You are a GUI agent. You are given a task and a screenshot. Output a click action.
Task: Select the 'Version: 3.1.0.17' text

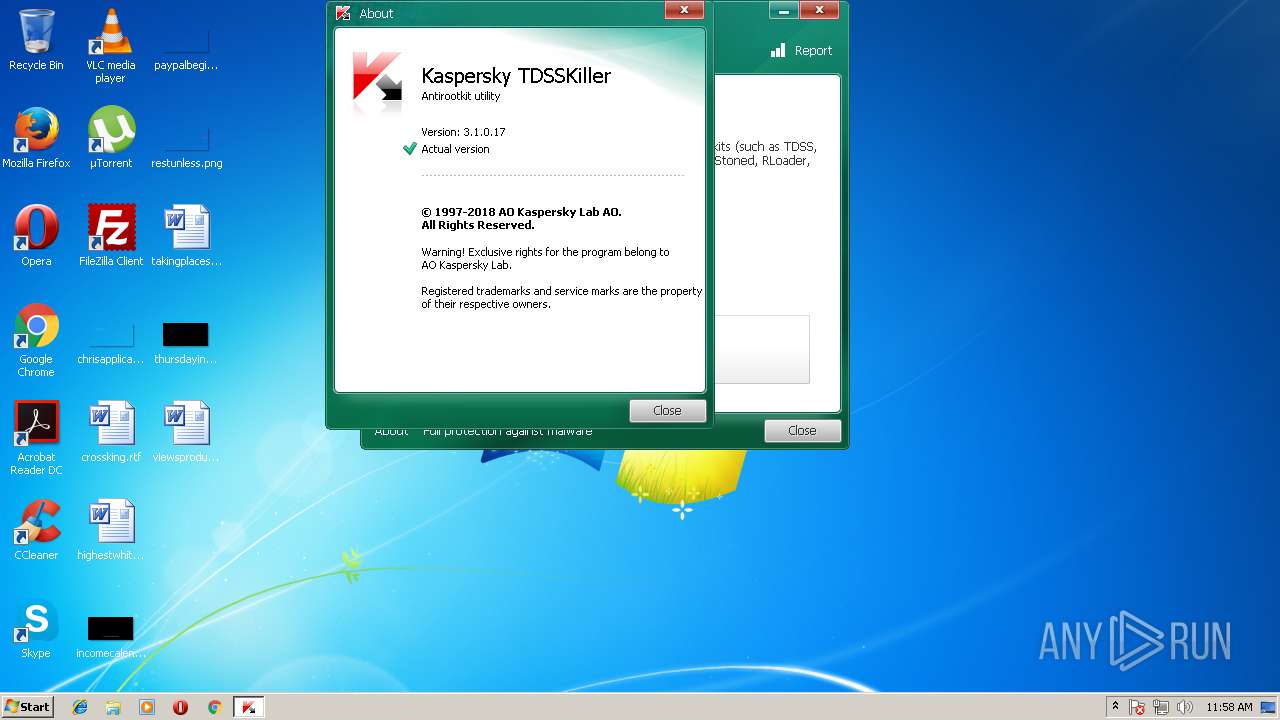coord(463,132)
